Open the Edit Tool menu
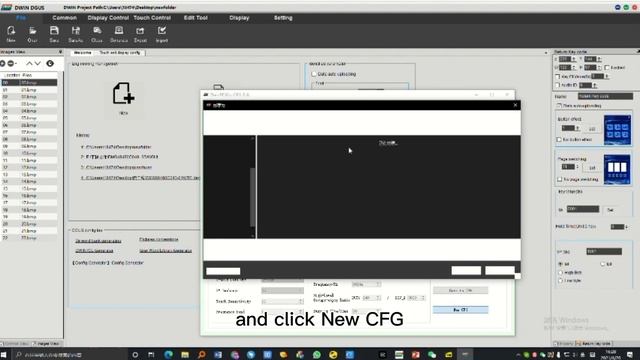Screen dimensions: 640x360 pos(196,18)
